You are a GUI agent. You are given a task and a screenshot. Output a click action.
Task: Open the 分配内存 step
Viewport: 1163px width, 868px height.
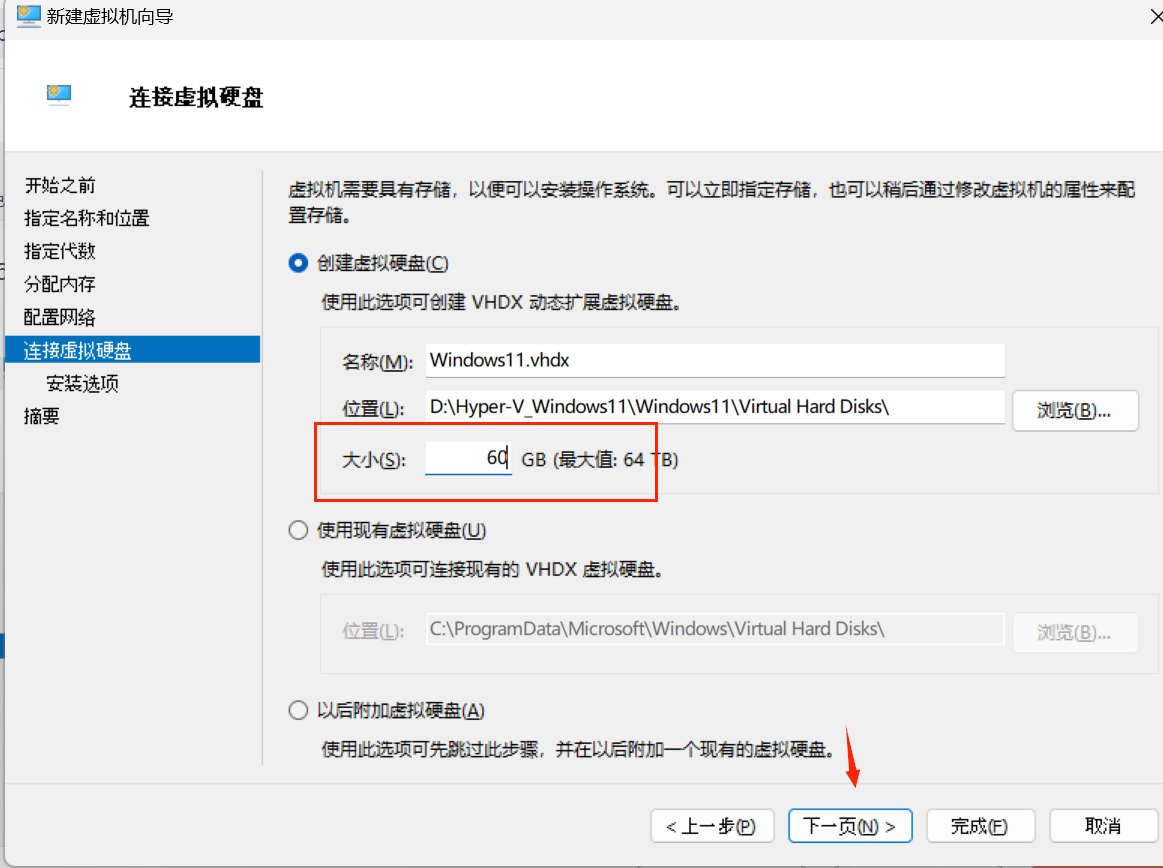pyautogui.click(x=60, y=284)
